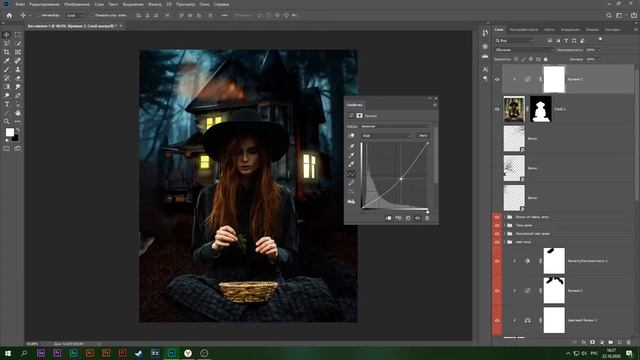Image resolution: width=640 pixels, height=360 pixels.
Task: Open the Steam icon in the taskbar
Action: pyautogui.click(x=139, y=353)
